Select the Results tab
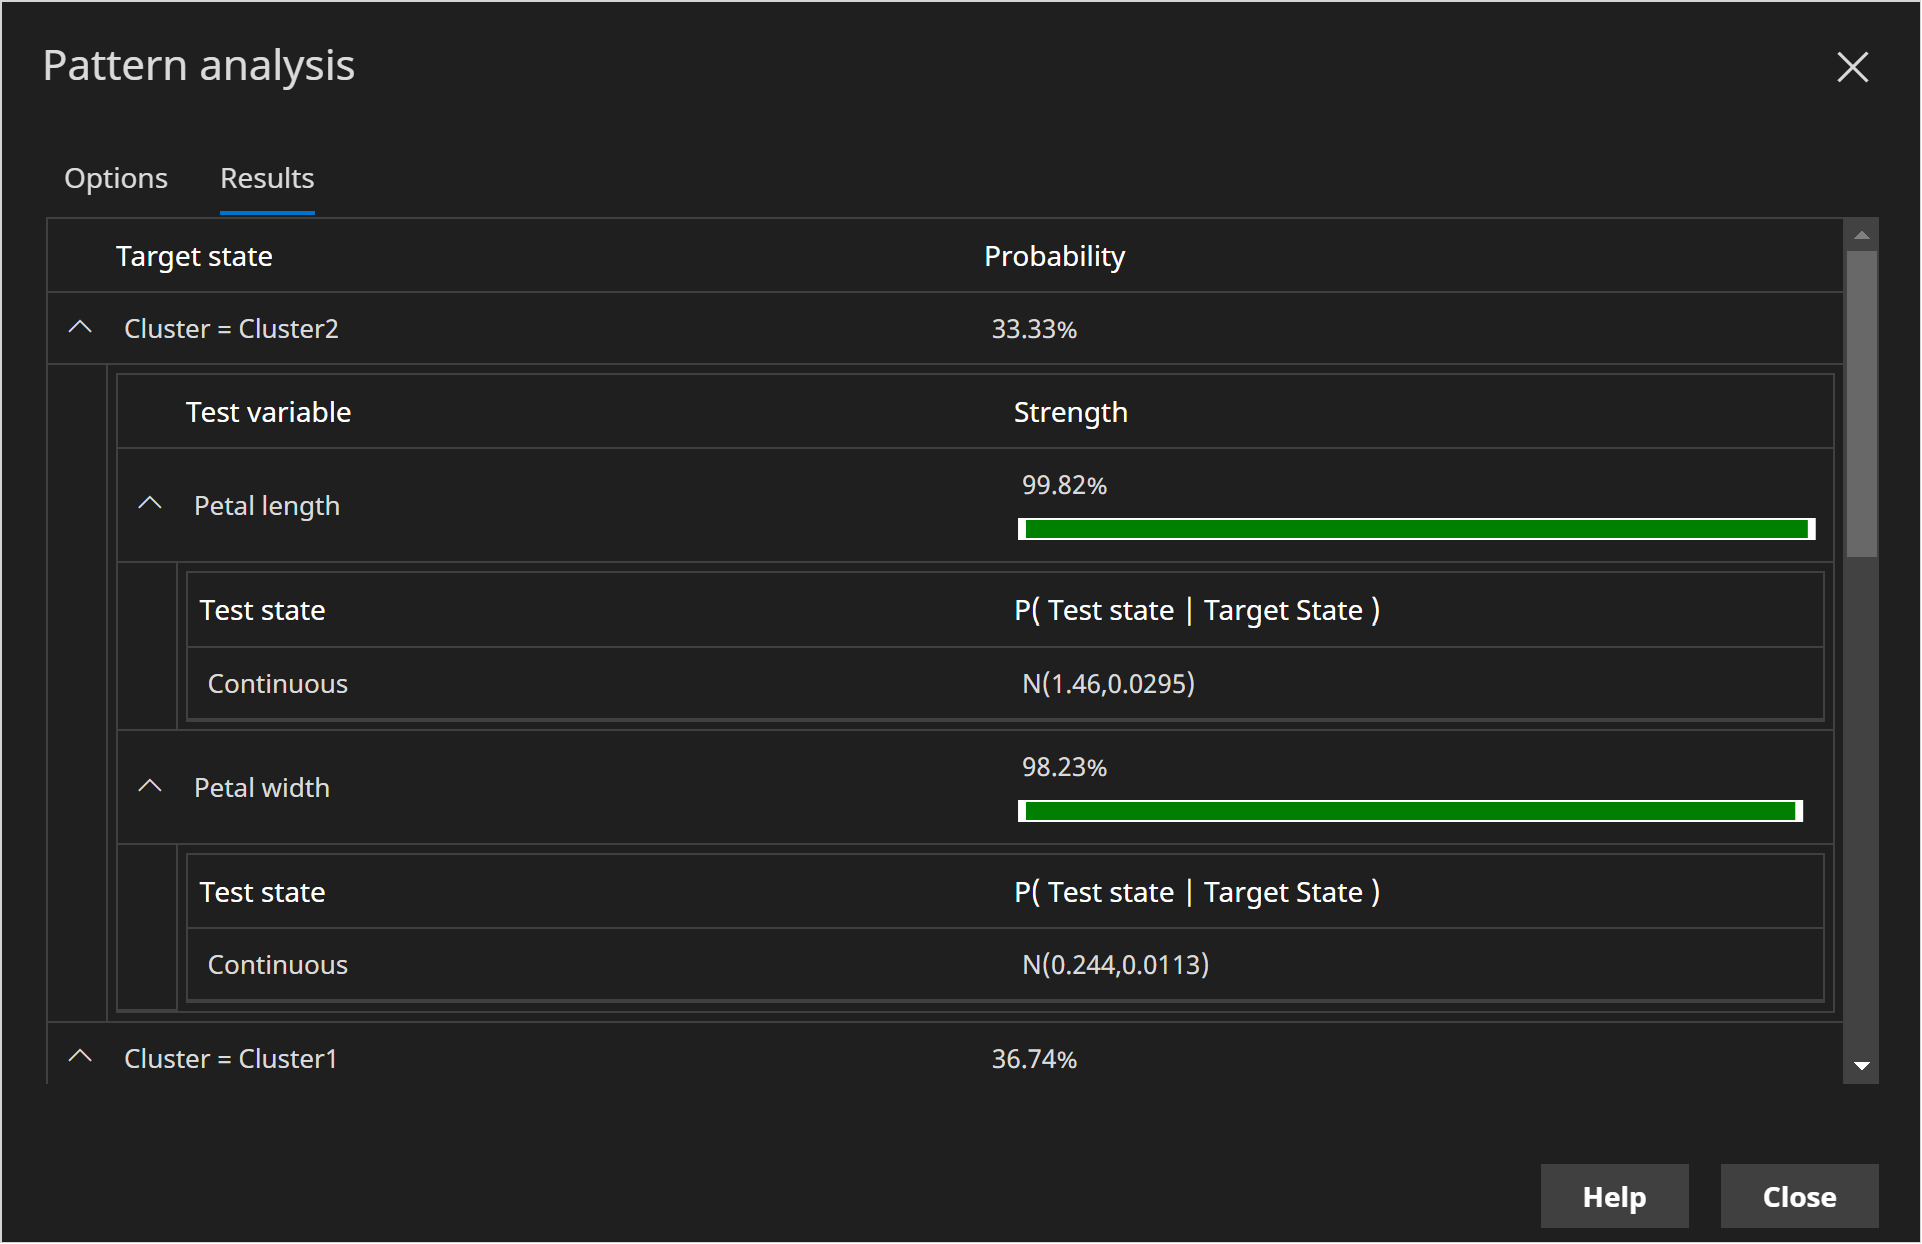The image size is (1922, 1244). (267, 178)
